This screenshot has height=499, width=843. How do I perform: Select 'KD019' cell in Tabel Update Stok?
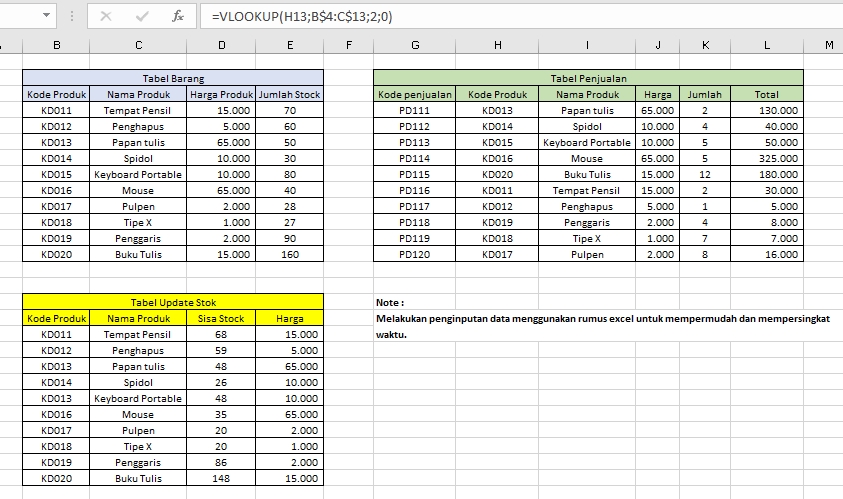56,462
